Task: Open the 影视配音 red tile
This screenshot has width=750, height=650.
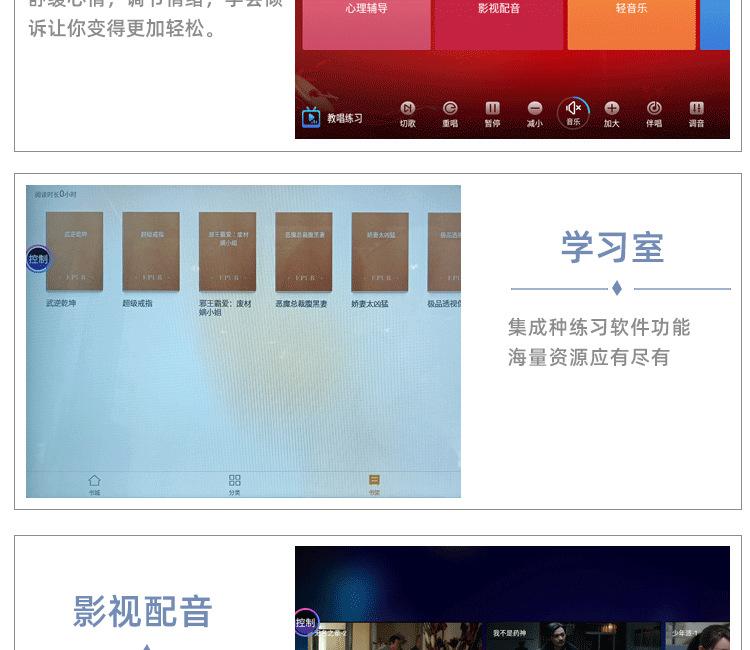Action: pos(499,24)
